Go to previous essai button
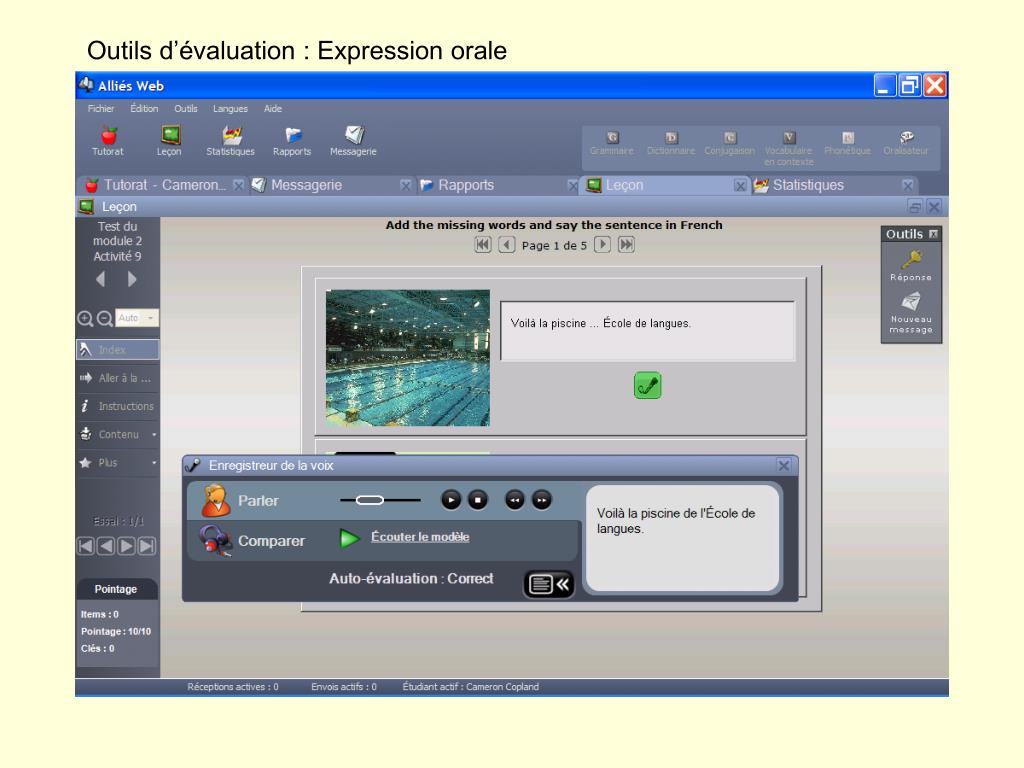 pos(106,546)
